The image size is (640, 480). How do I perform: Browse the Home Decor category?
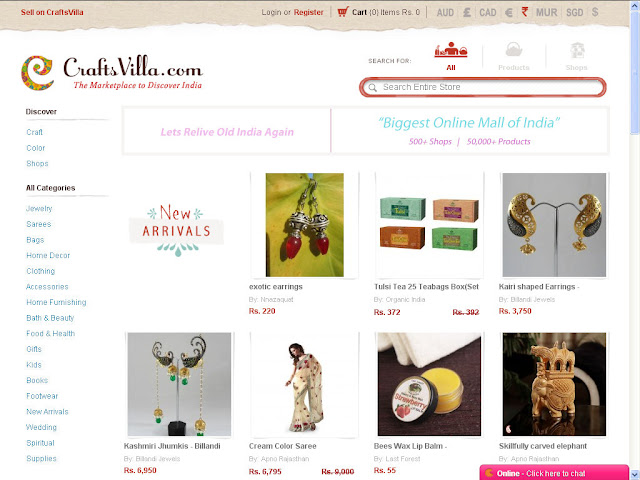tap(48, 256)
